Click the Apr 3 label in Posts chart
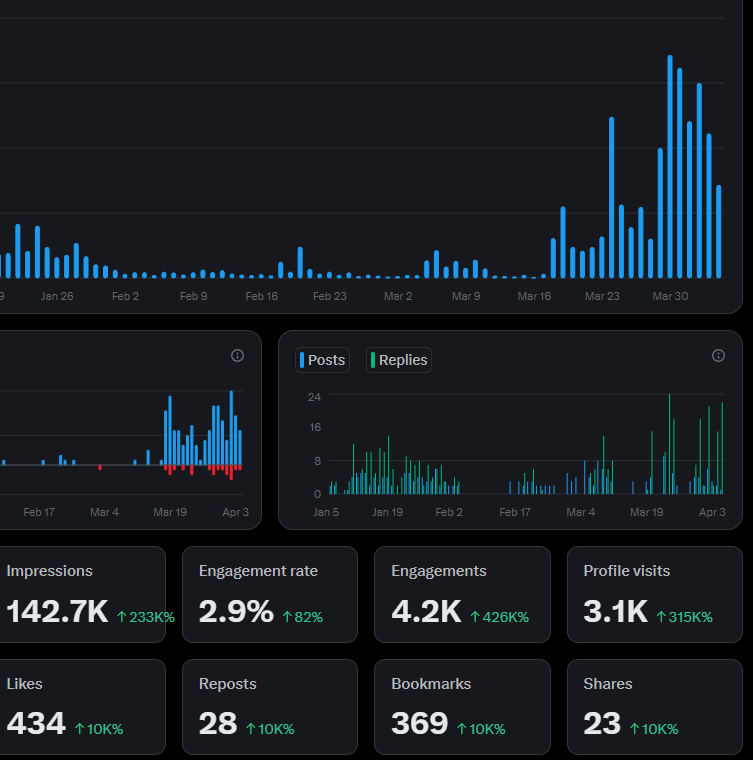This screenshot has height=760, width=753. click(712, 512)
